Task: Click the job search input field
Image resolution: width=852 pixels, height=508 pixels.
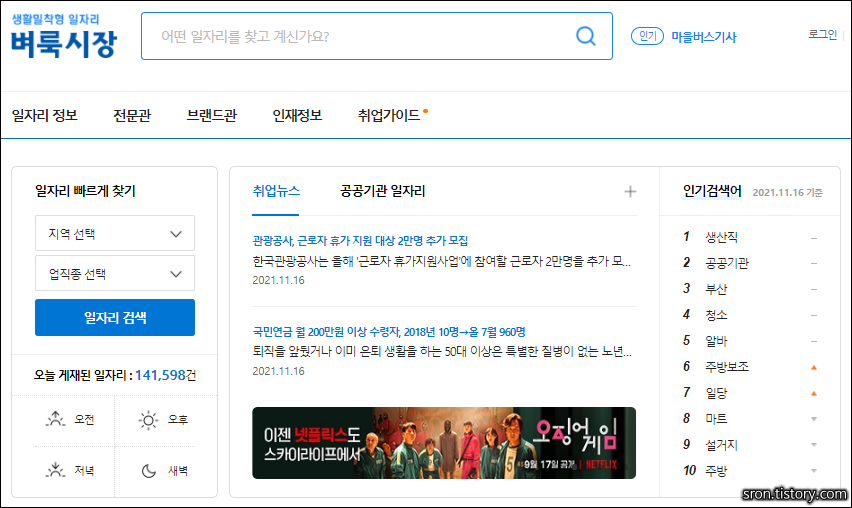Action: pos(377,36)
